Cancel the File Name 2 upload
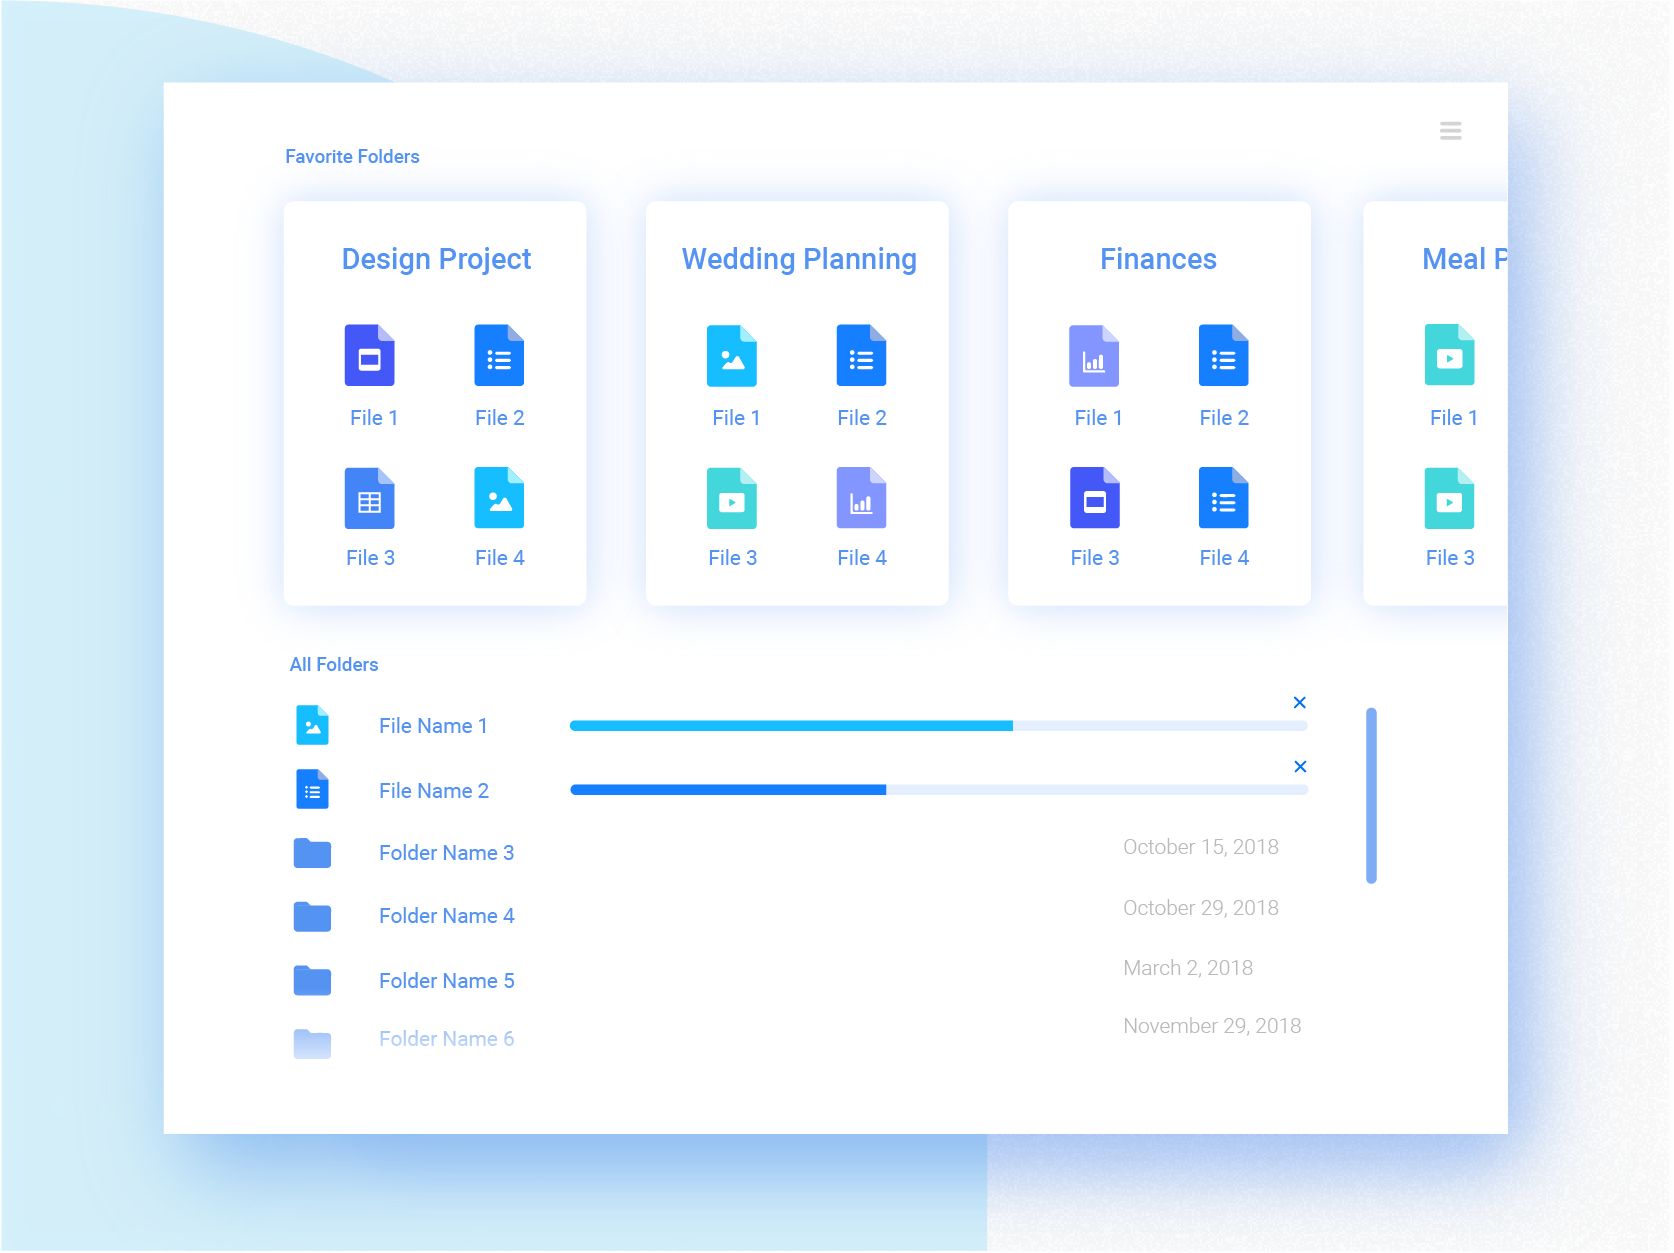 [x=1299, y=766]
